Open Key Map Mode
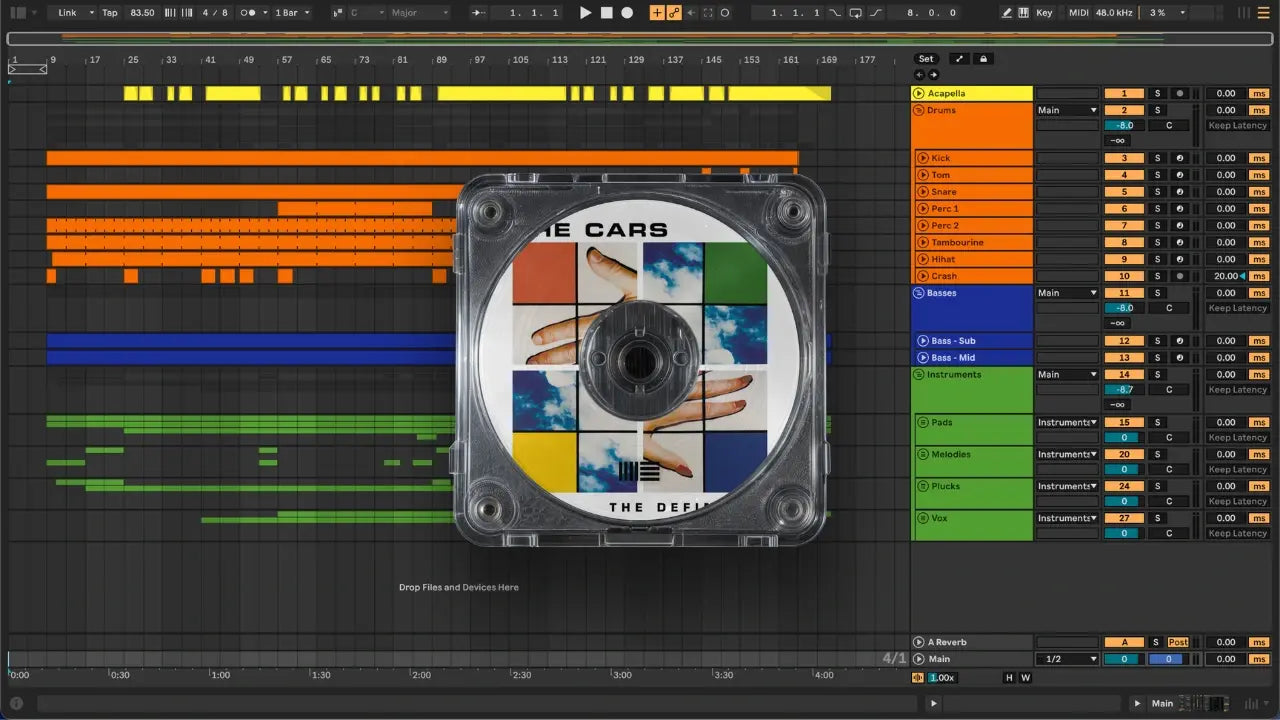The image size is (1280, 720). (x=1044, y=13)
